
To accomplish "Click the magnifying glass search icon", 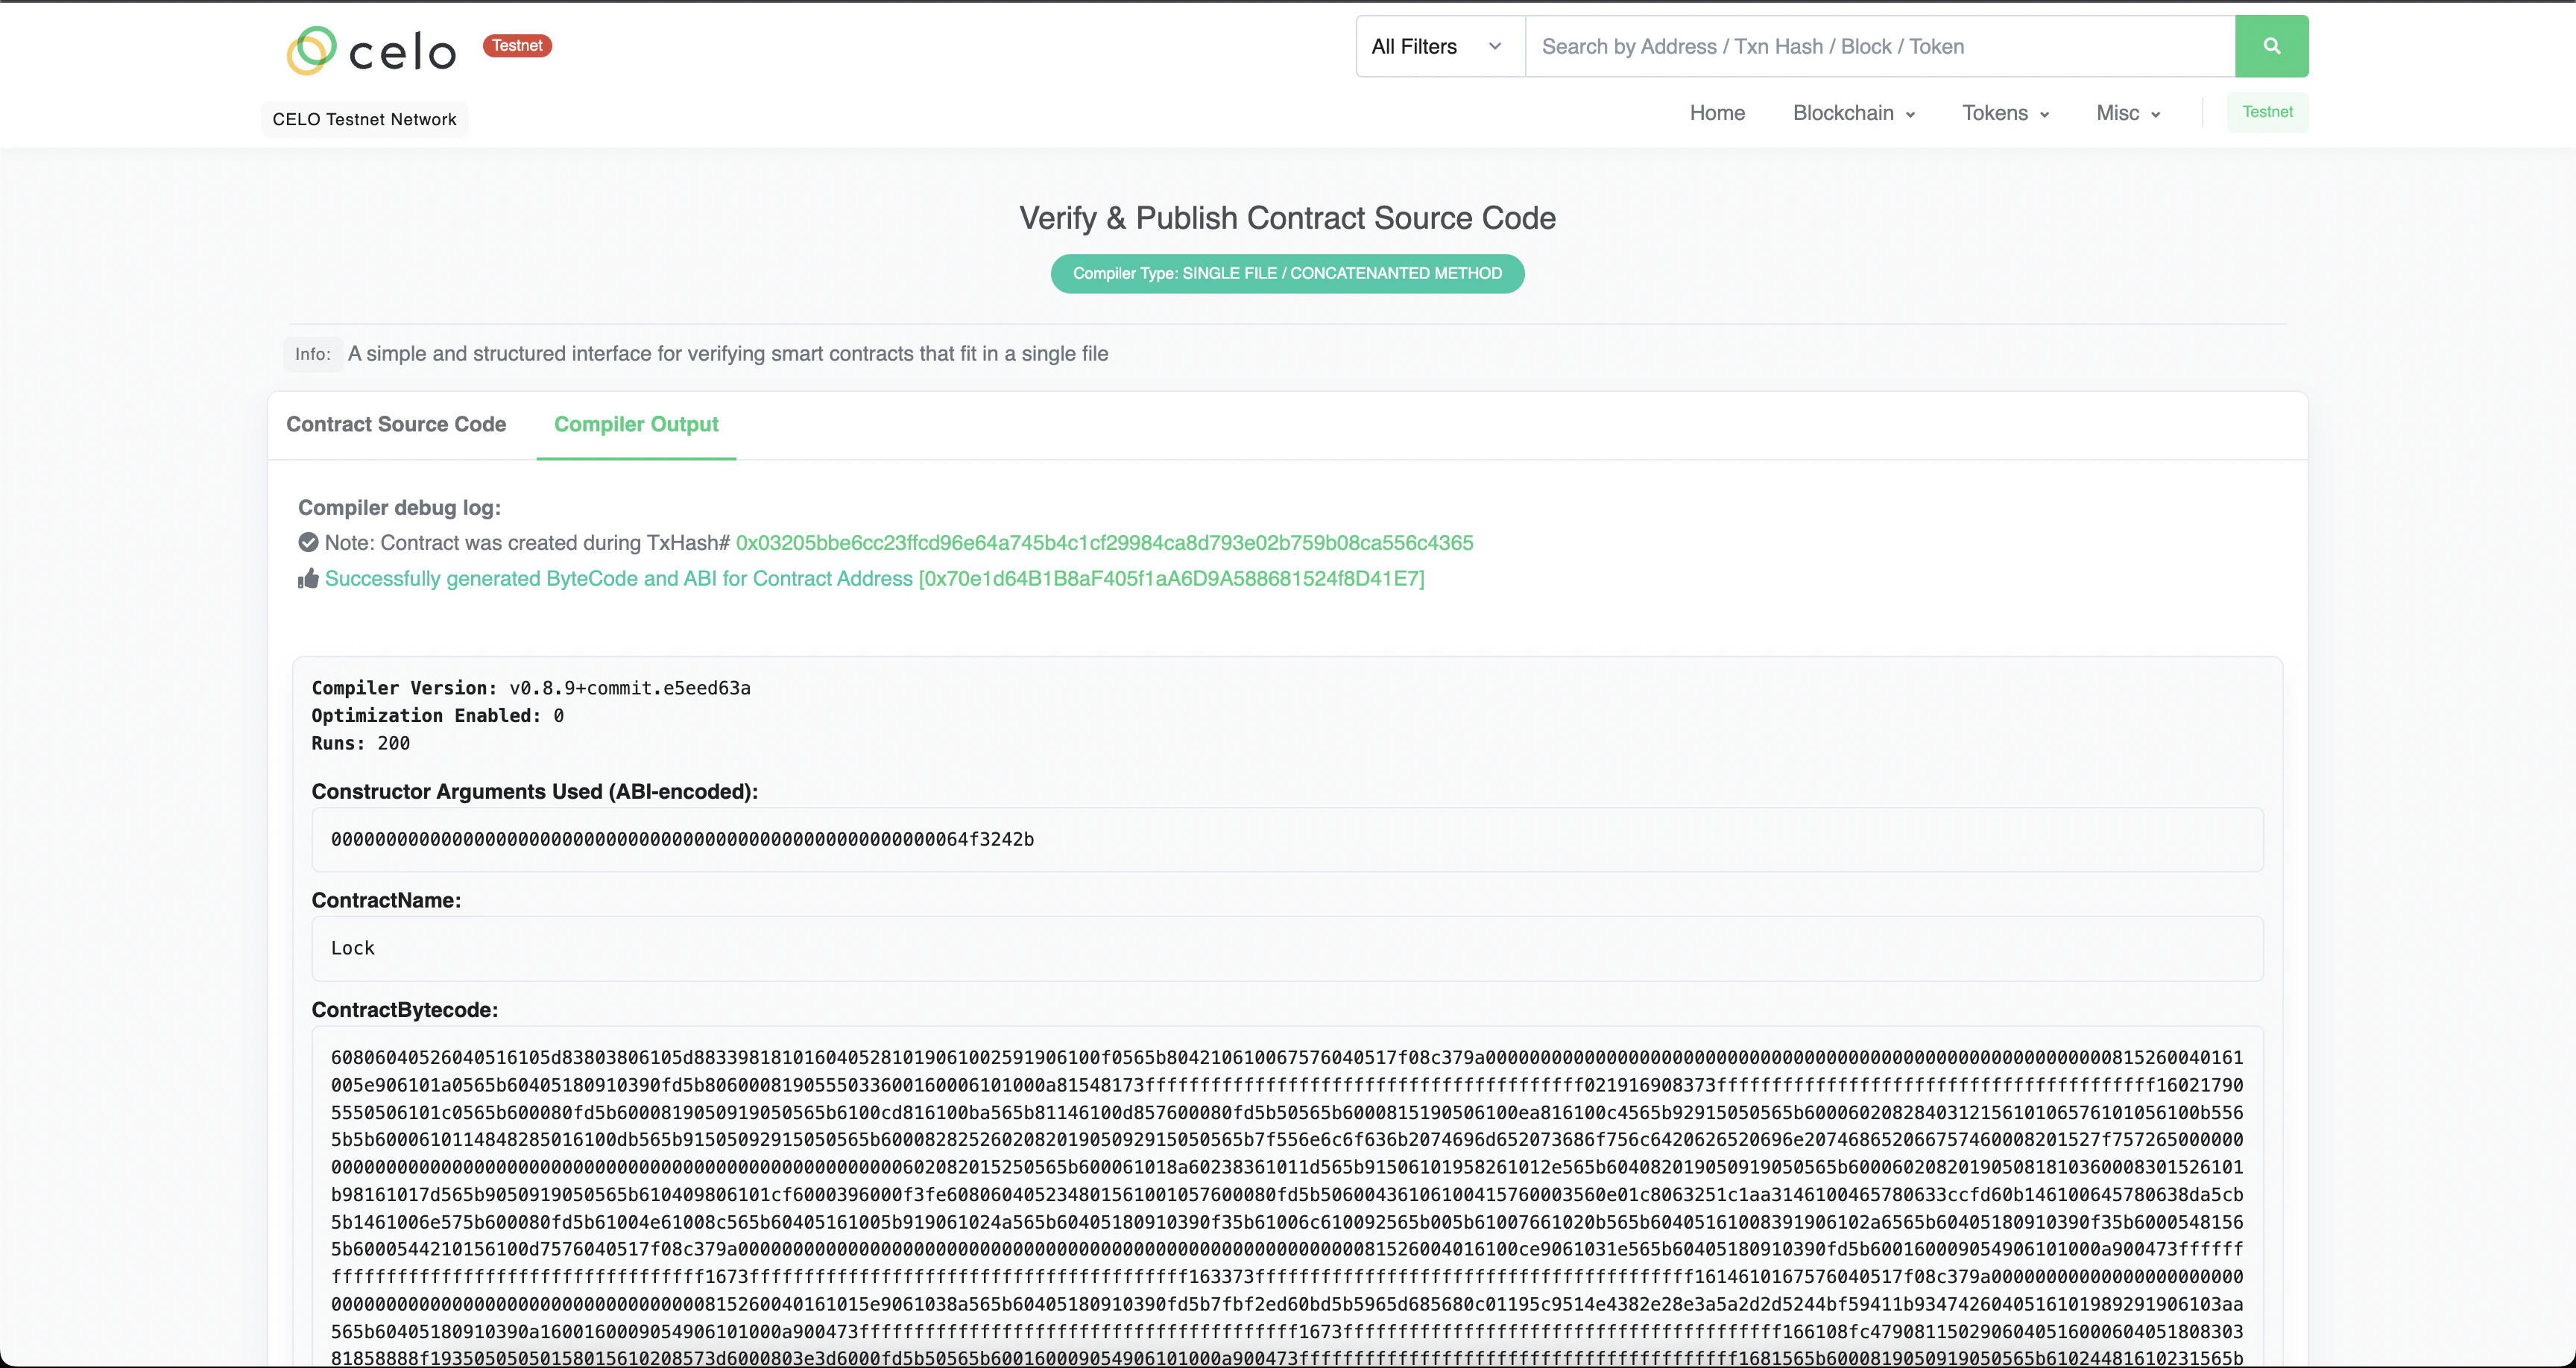I will [2271, 45].
